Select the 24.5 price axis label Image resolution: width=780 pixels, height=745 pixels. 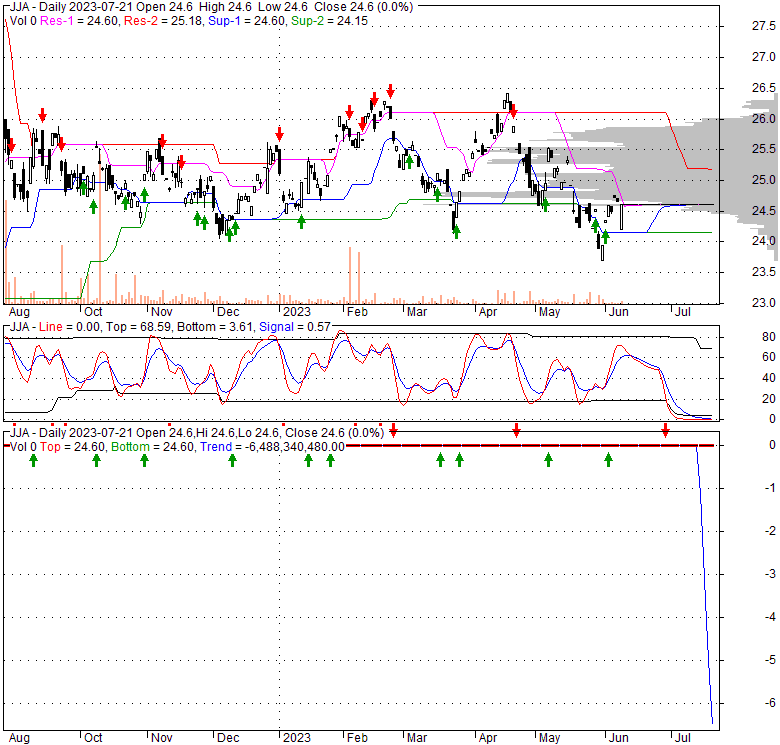tap(764, 210)
